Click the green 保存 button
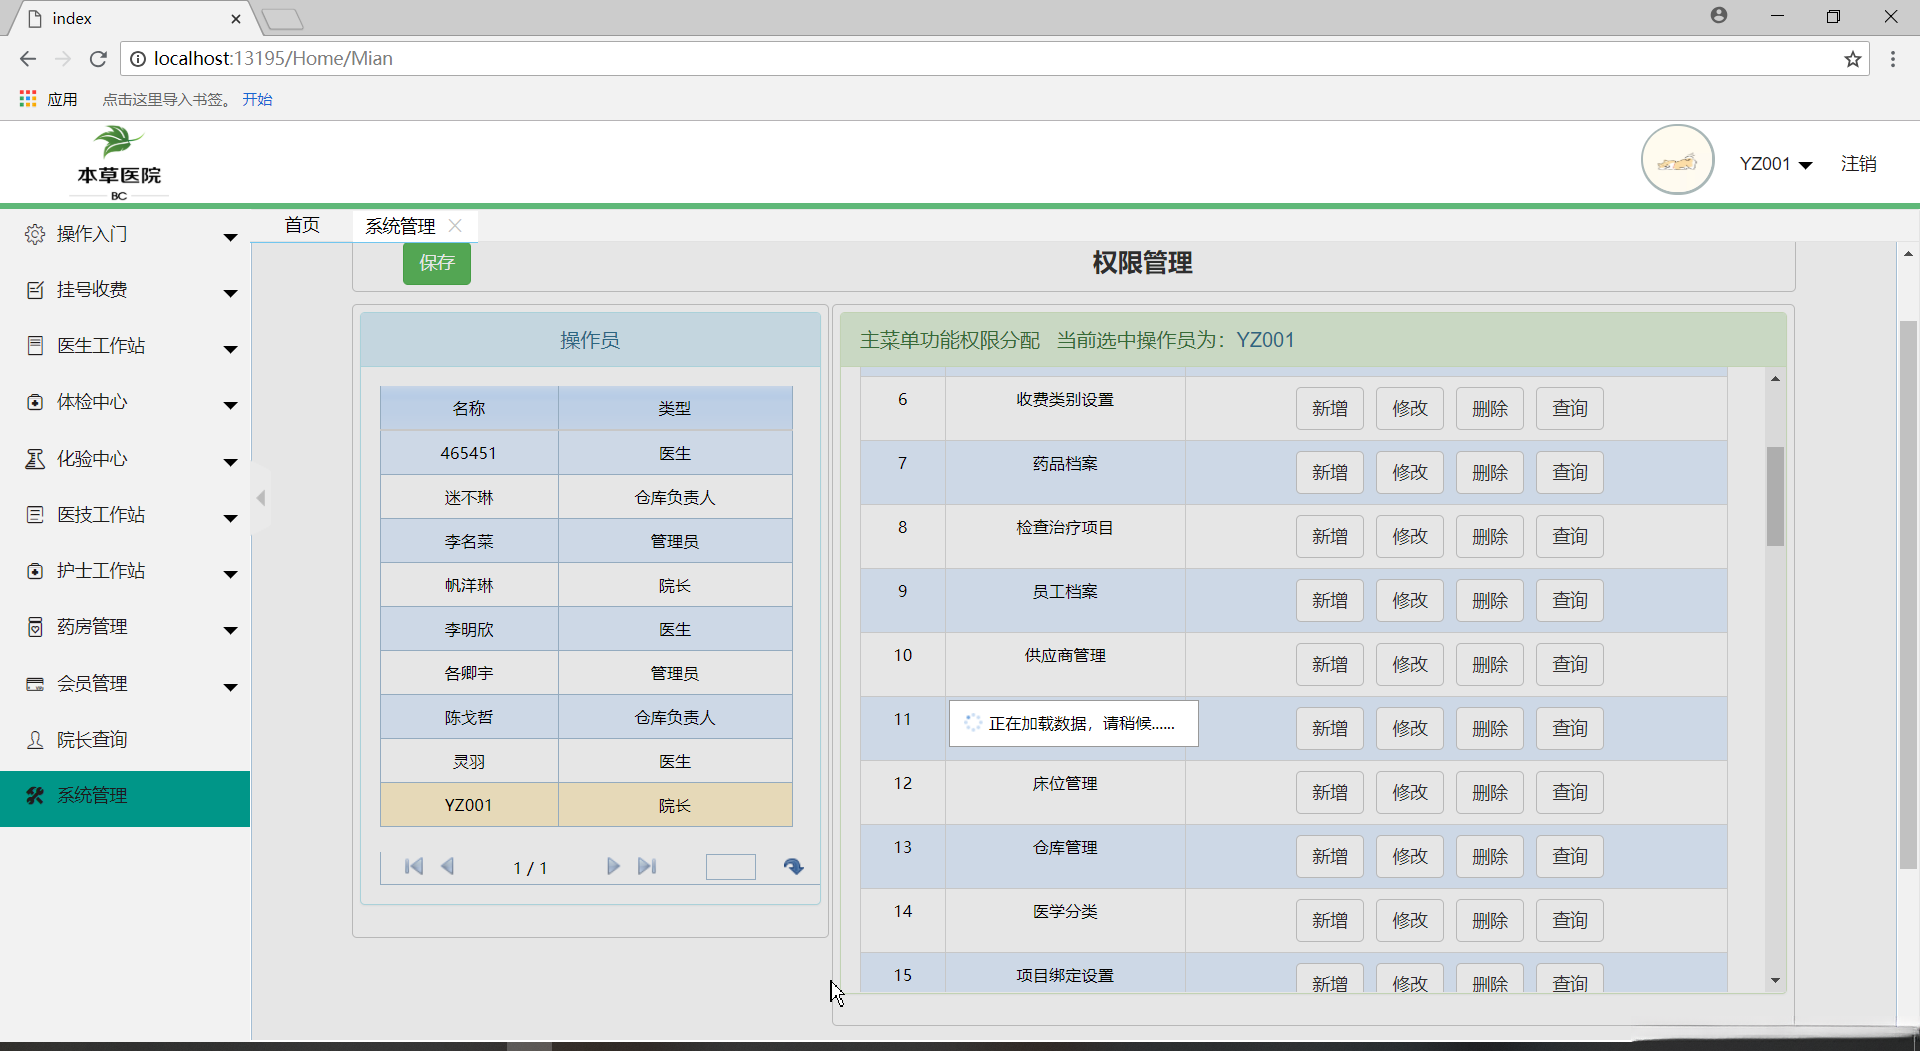Viewport: 1920px width, 1051px height. coord(437,263)
